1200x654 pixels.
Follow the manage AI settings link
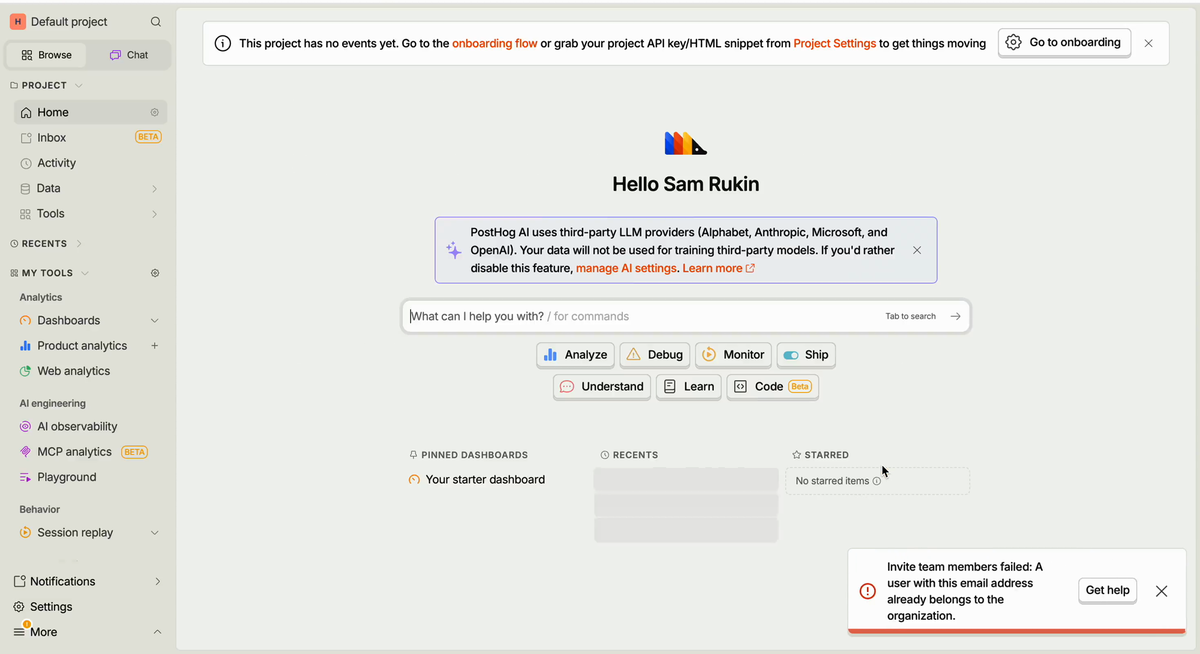pos(626,269)
